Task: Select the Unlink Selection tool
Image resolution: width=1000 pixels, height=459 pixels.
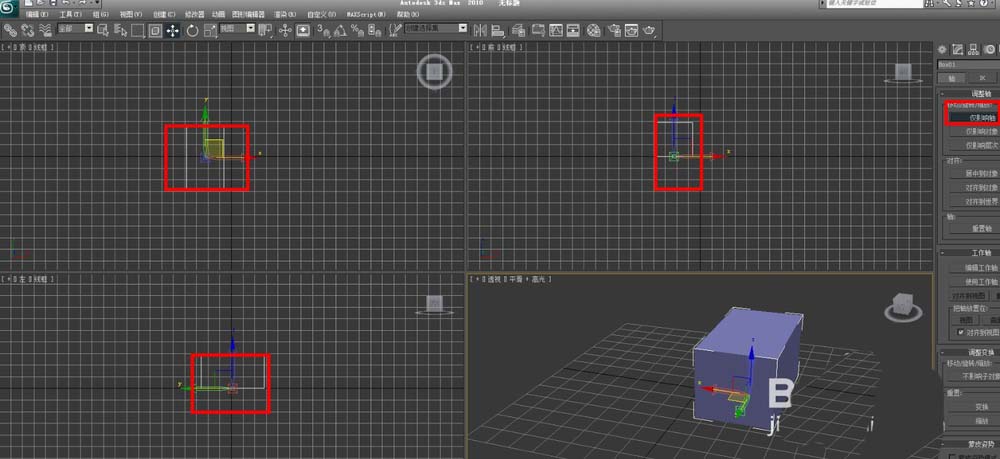Action: (x=28, y=30)
